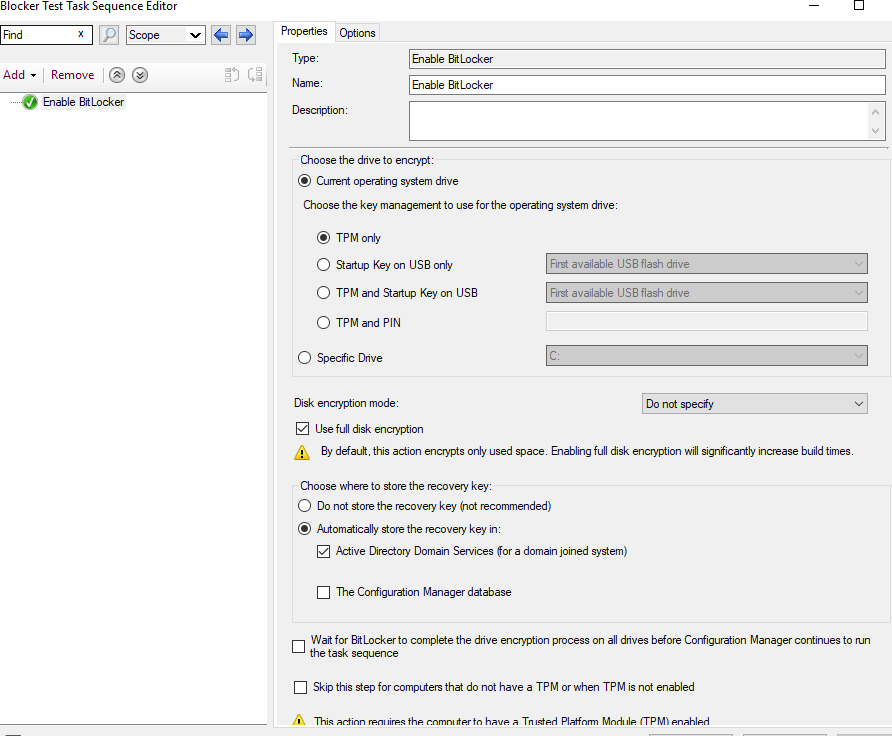Select TPM and PIN option
The height and width of the screenshot is (736, 892).
[x=324, y=322]
